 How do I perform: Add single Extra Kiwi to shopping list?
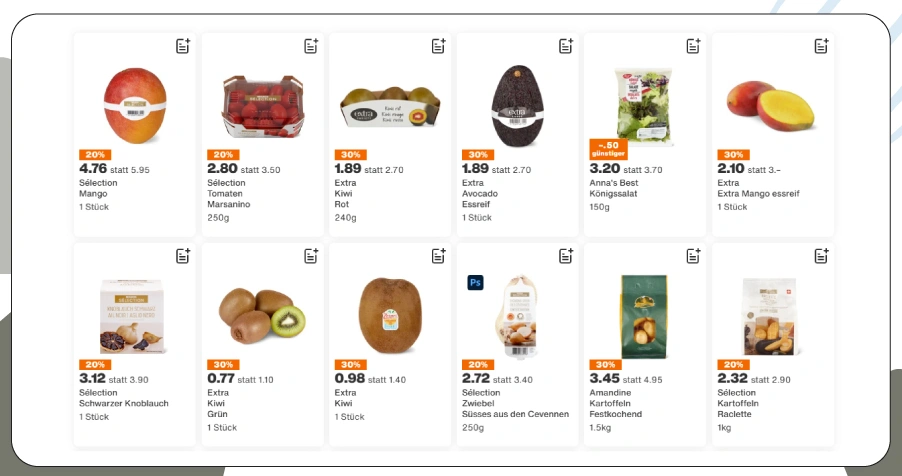pyautogui.click(x=438, y=256)
